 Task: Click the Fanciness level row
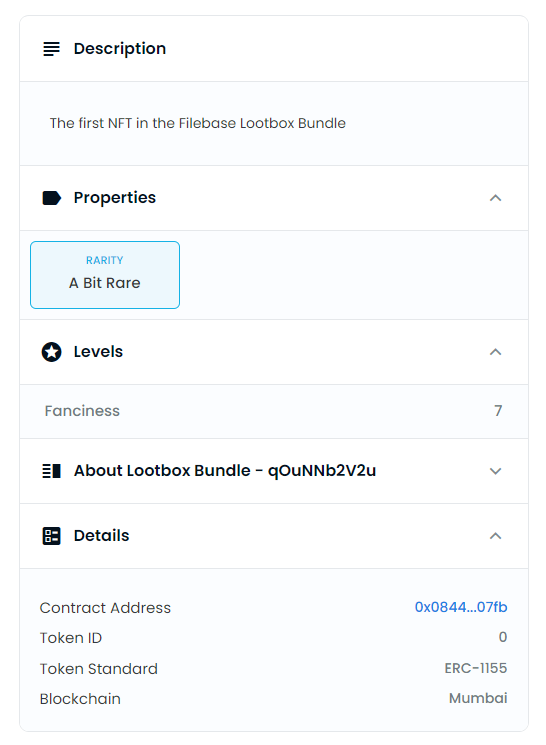click(x=274, y=411)
